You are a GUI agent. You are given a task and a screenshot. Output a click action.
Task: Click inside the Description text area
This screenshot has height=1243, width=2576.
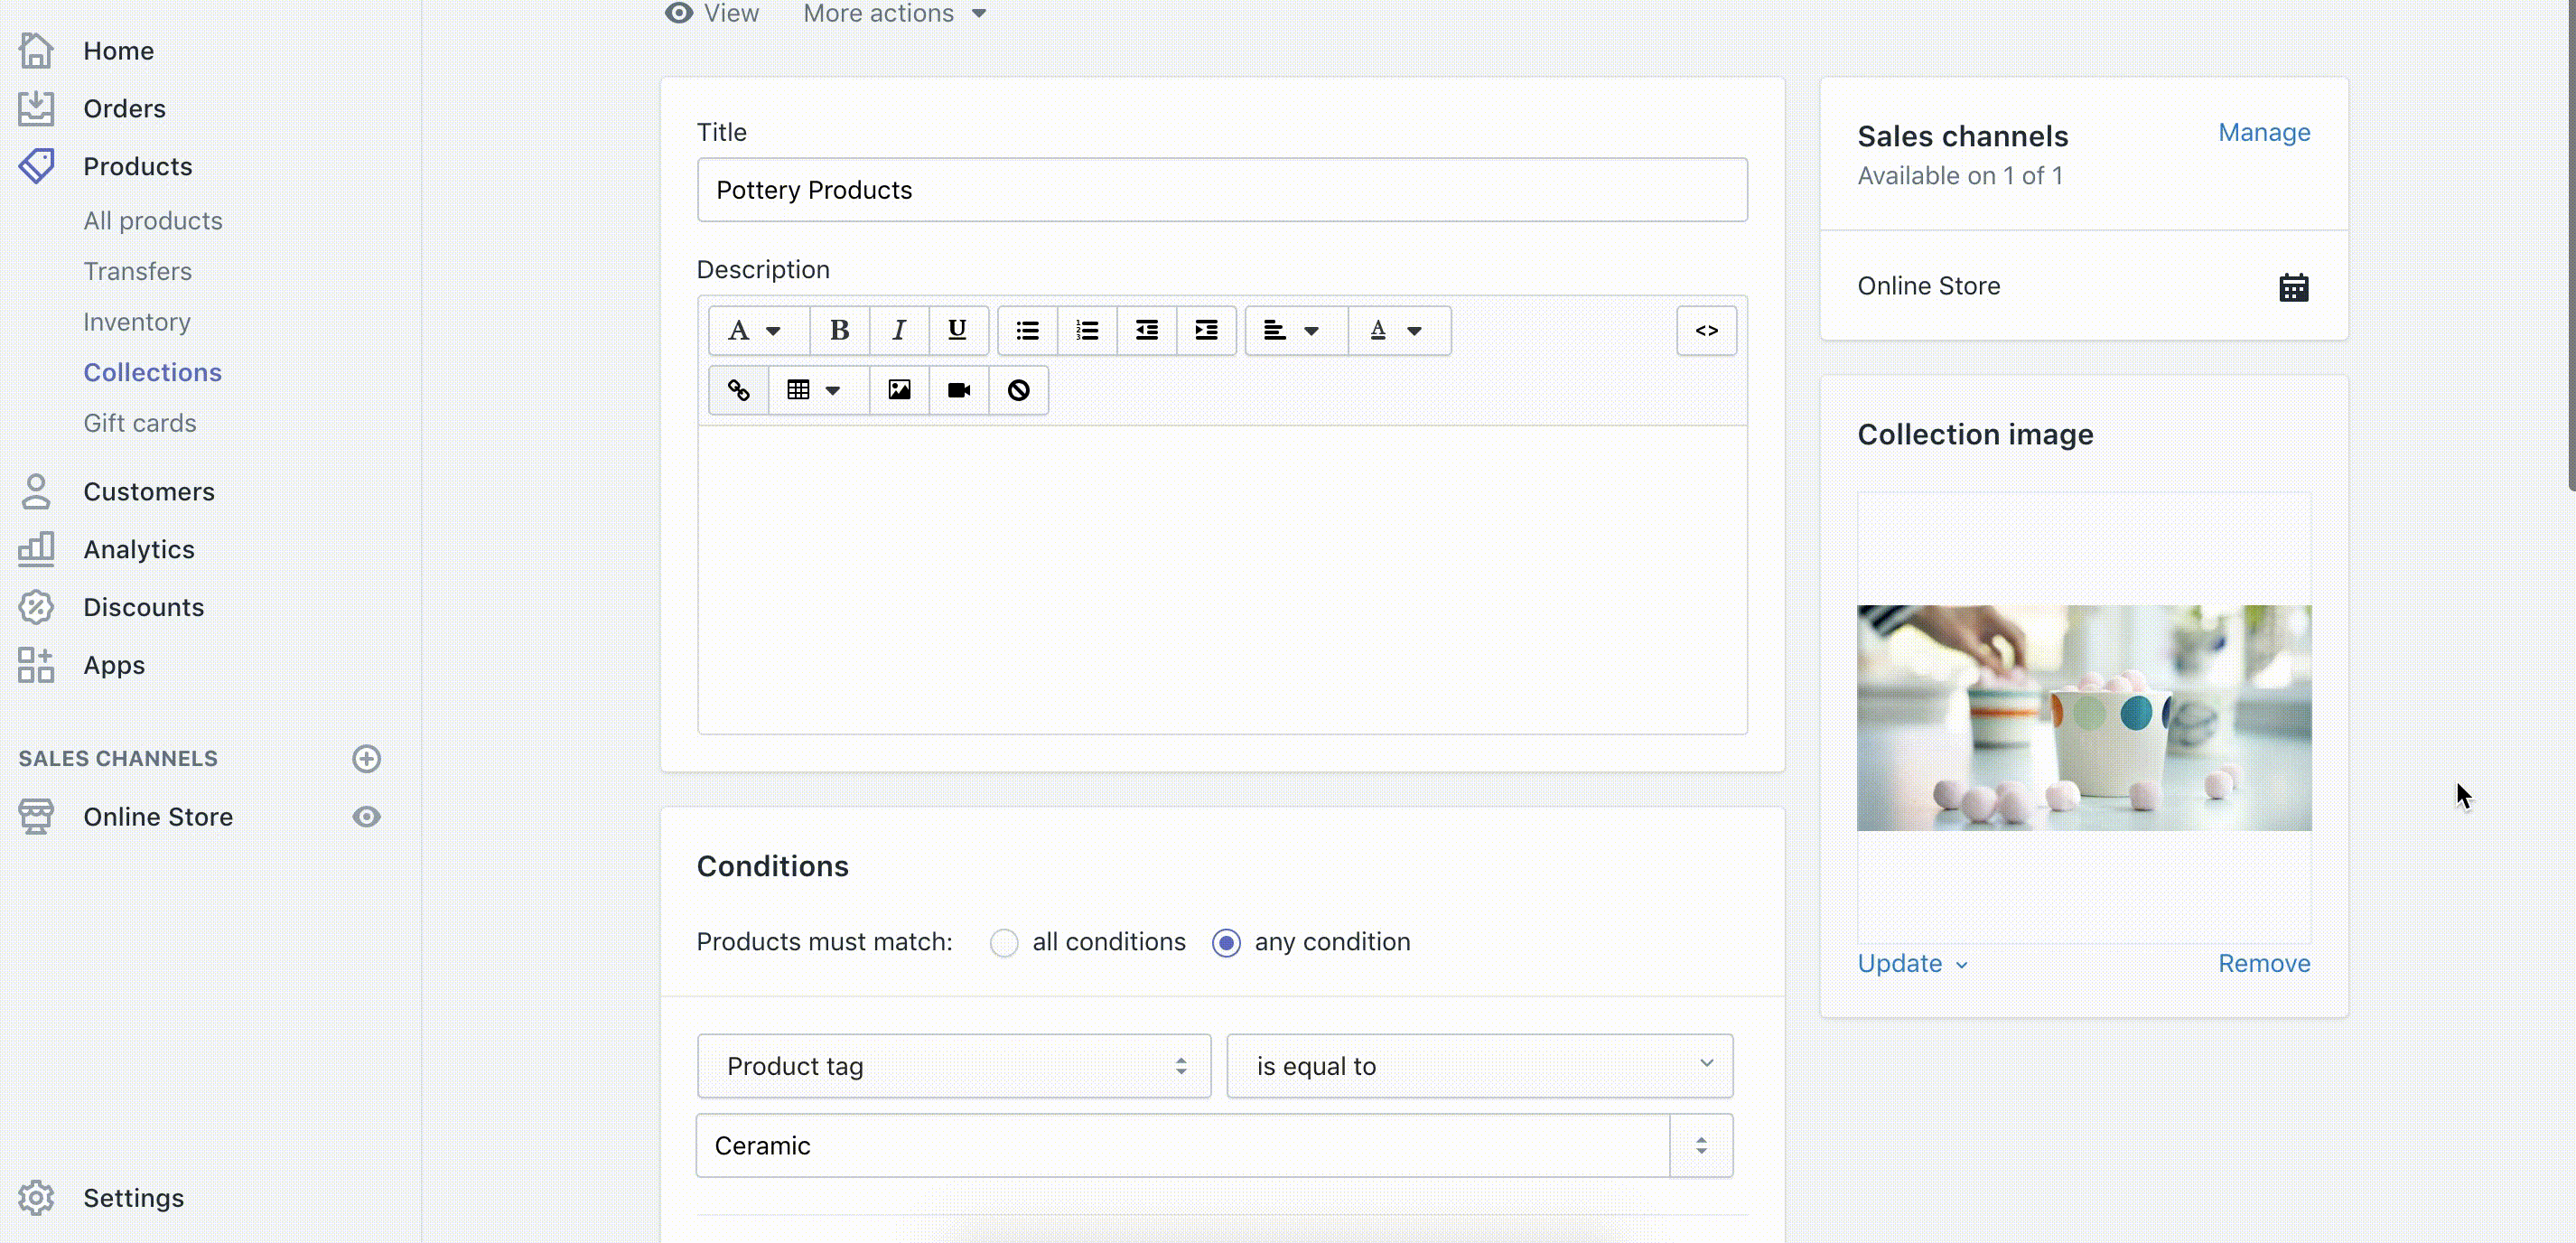[x=1222, y=580]
